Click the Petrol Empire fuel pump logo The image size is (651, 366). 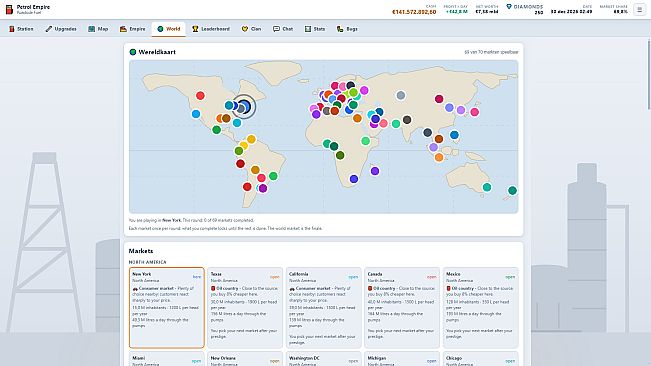pos(9,9)
